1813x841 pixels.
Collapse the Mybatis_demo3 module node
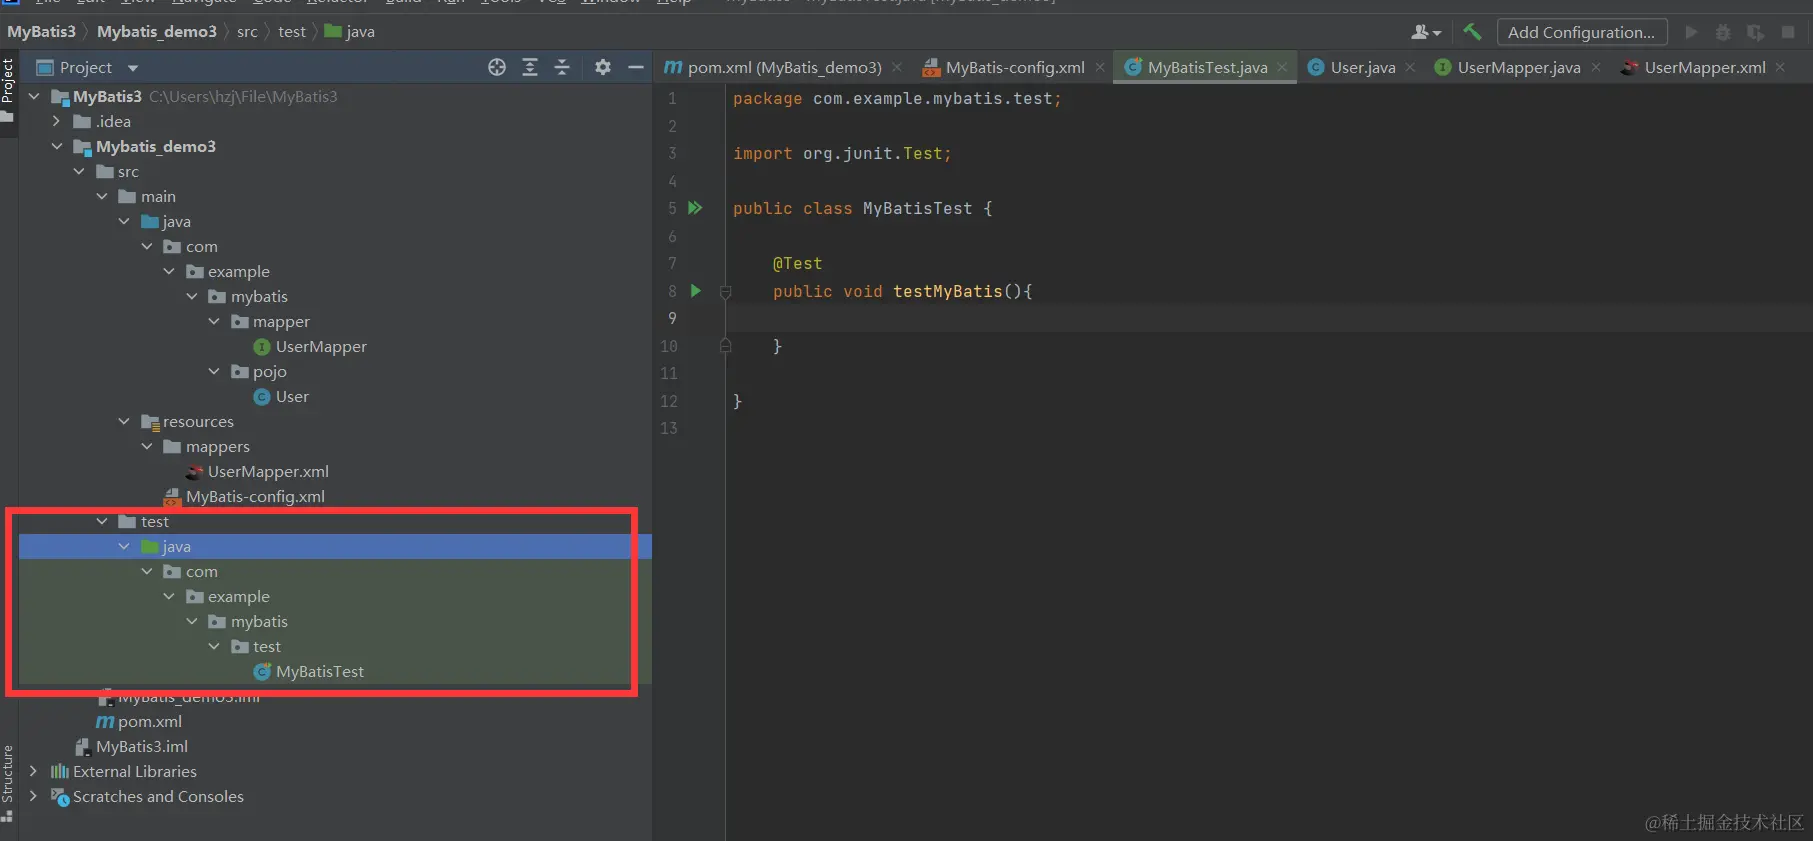[x=57, y=146]
